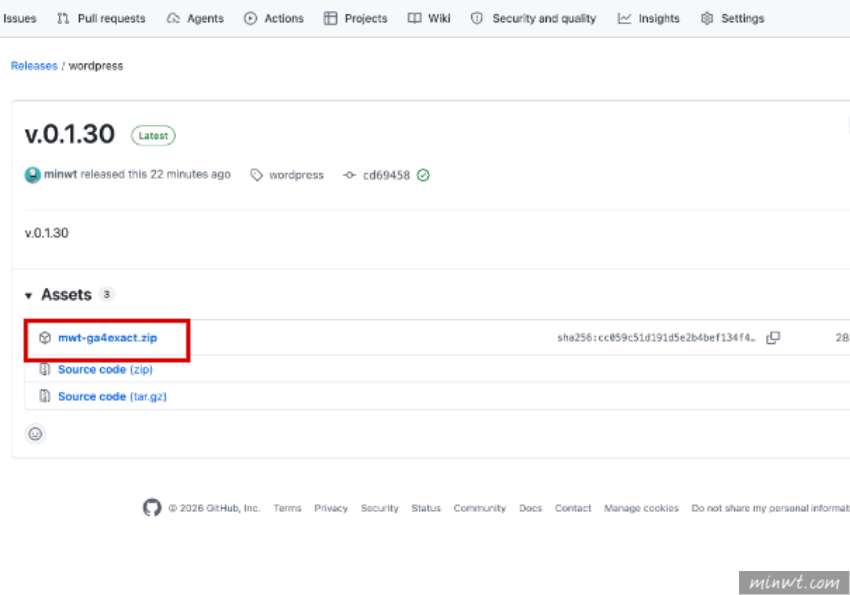850x595 pixels.
Task: Open the Insights tab
Action: click(x=648, y=18)
